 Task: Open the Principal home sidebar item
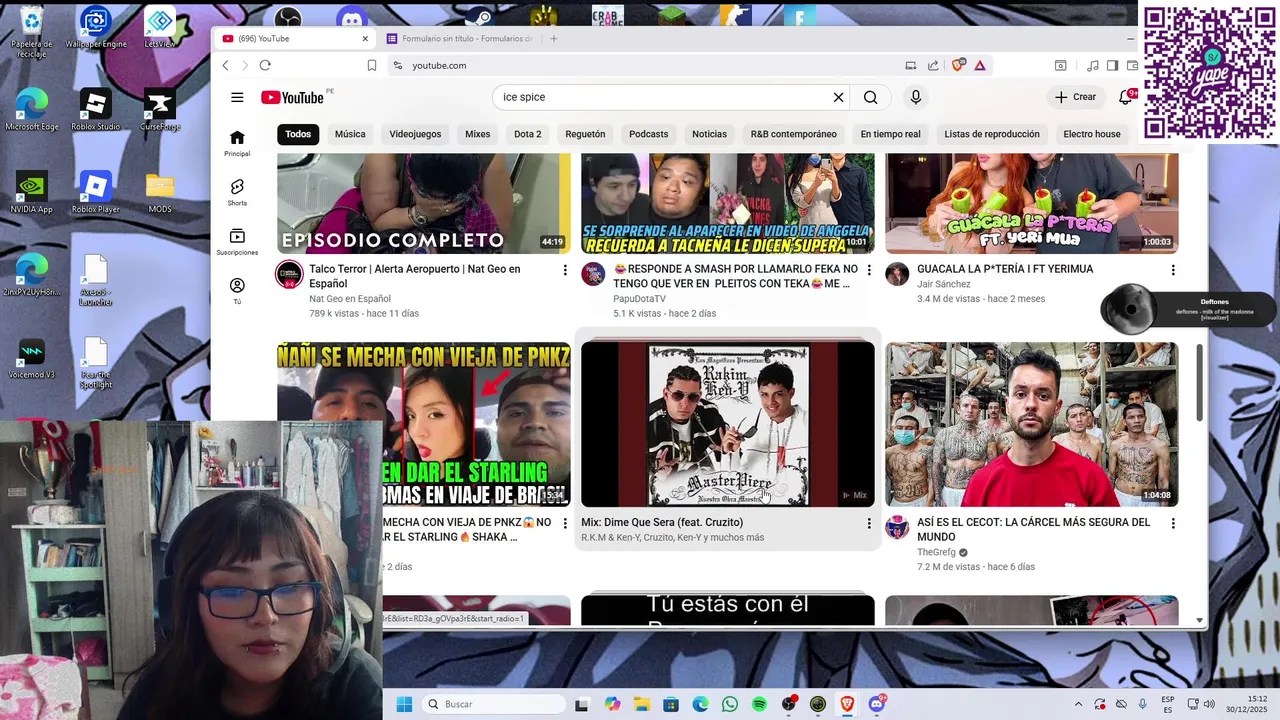click(237, 143)
